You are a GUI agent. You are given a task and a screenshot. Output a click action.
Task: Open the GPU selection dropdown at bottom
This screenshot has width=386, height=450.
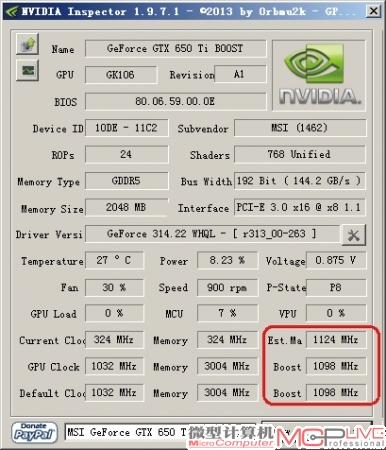point(160,433)
